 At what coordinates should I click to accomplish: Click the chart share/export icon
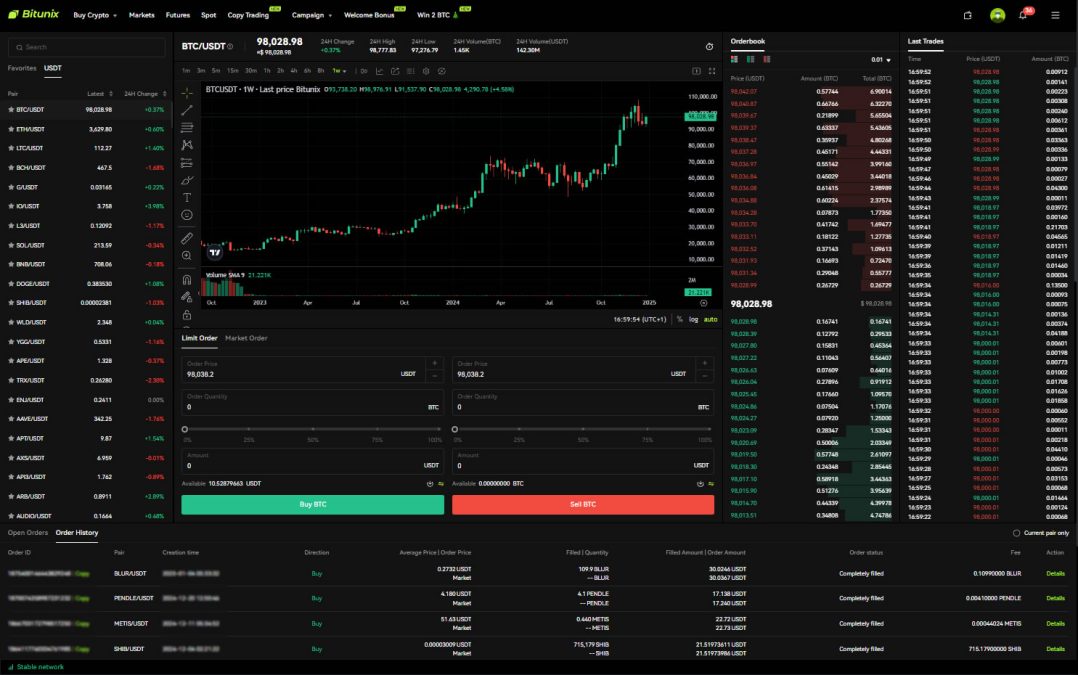coord(395,71)
